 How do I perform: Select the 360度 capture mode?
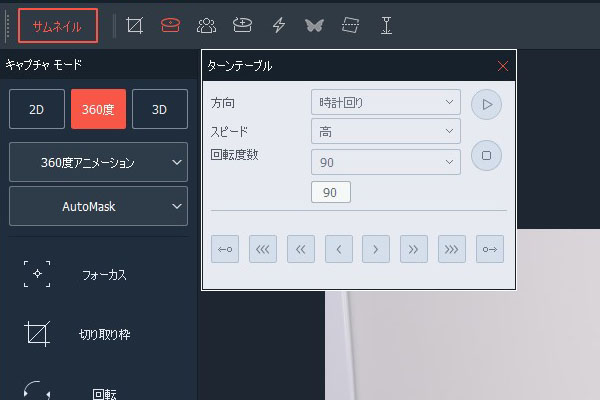point(98,110)
